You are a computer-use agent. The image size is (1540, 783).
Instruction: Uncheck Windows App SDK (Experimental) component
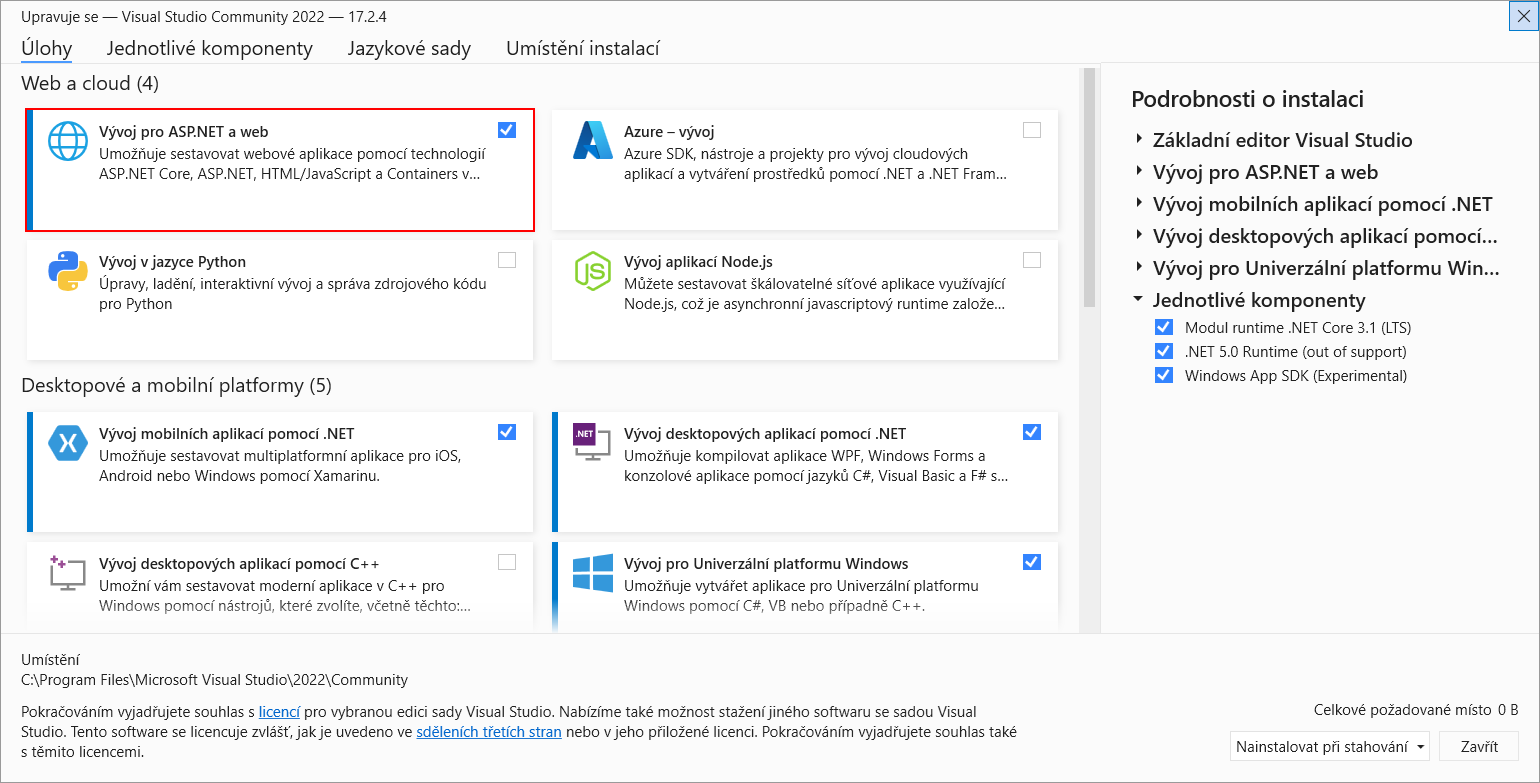click(x=1163, y=376)
